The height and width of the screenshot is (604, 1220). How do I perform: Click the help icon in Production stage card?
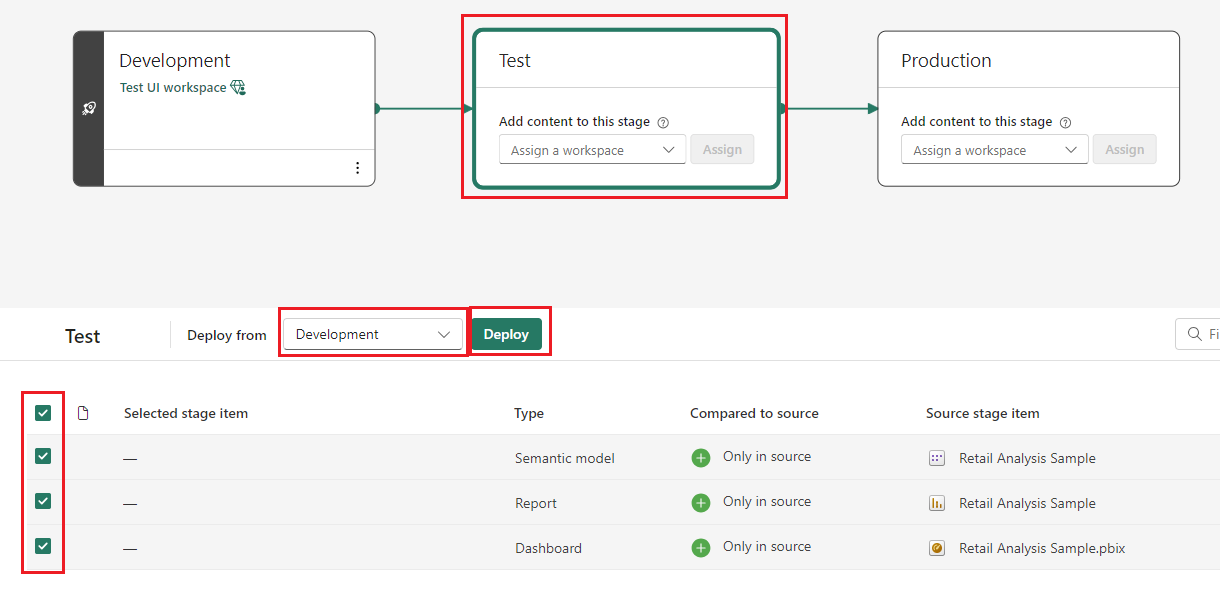pos(1065,123)
